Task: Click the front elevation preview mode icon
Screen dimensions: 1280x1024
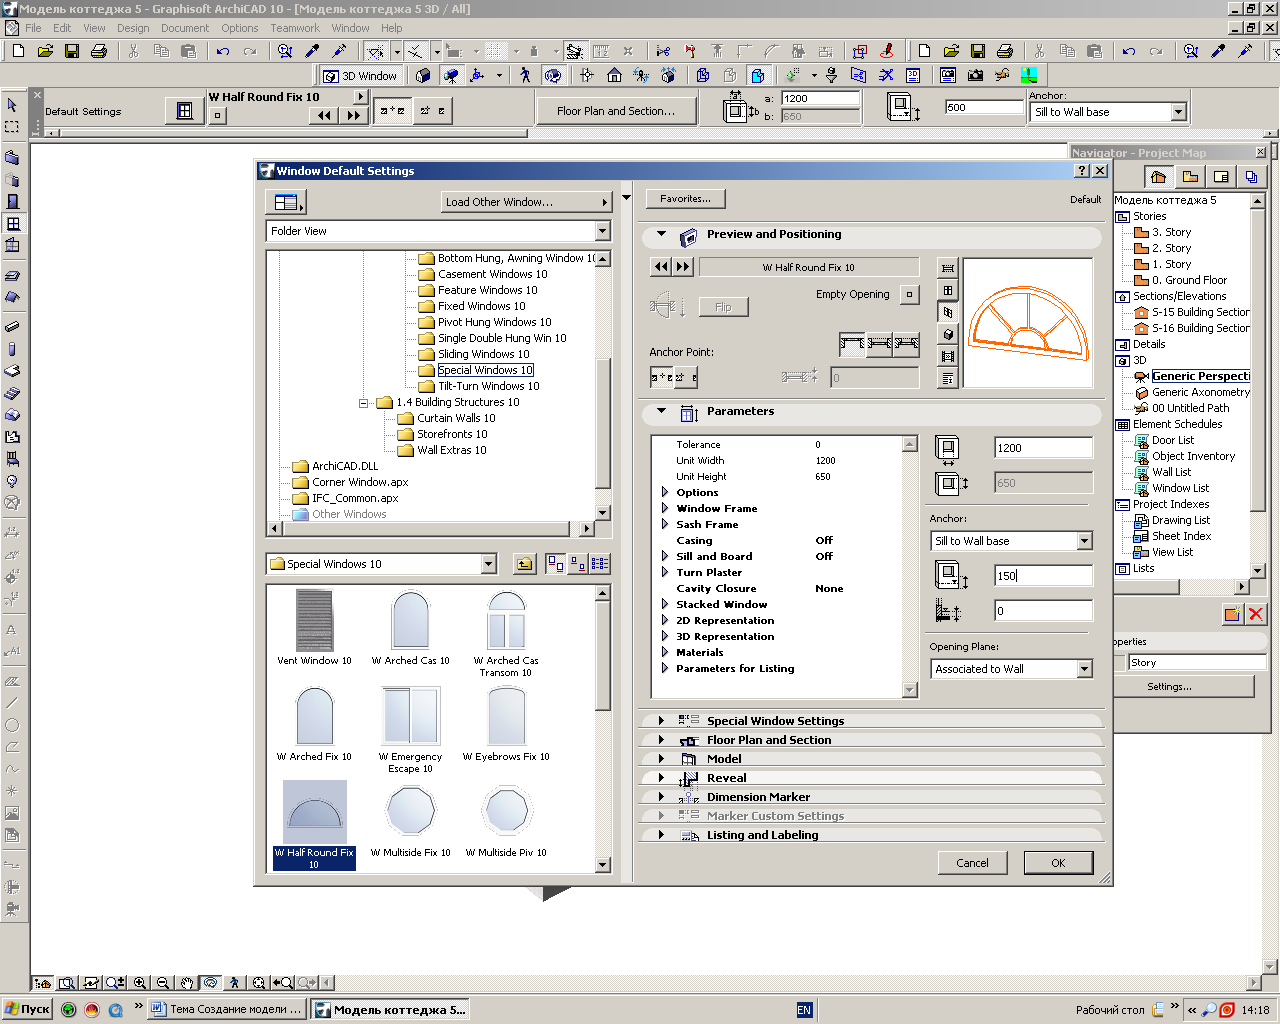Action: (948, 290)
